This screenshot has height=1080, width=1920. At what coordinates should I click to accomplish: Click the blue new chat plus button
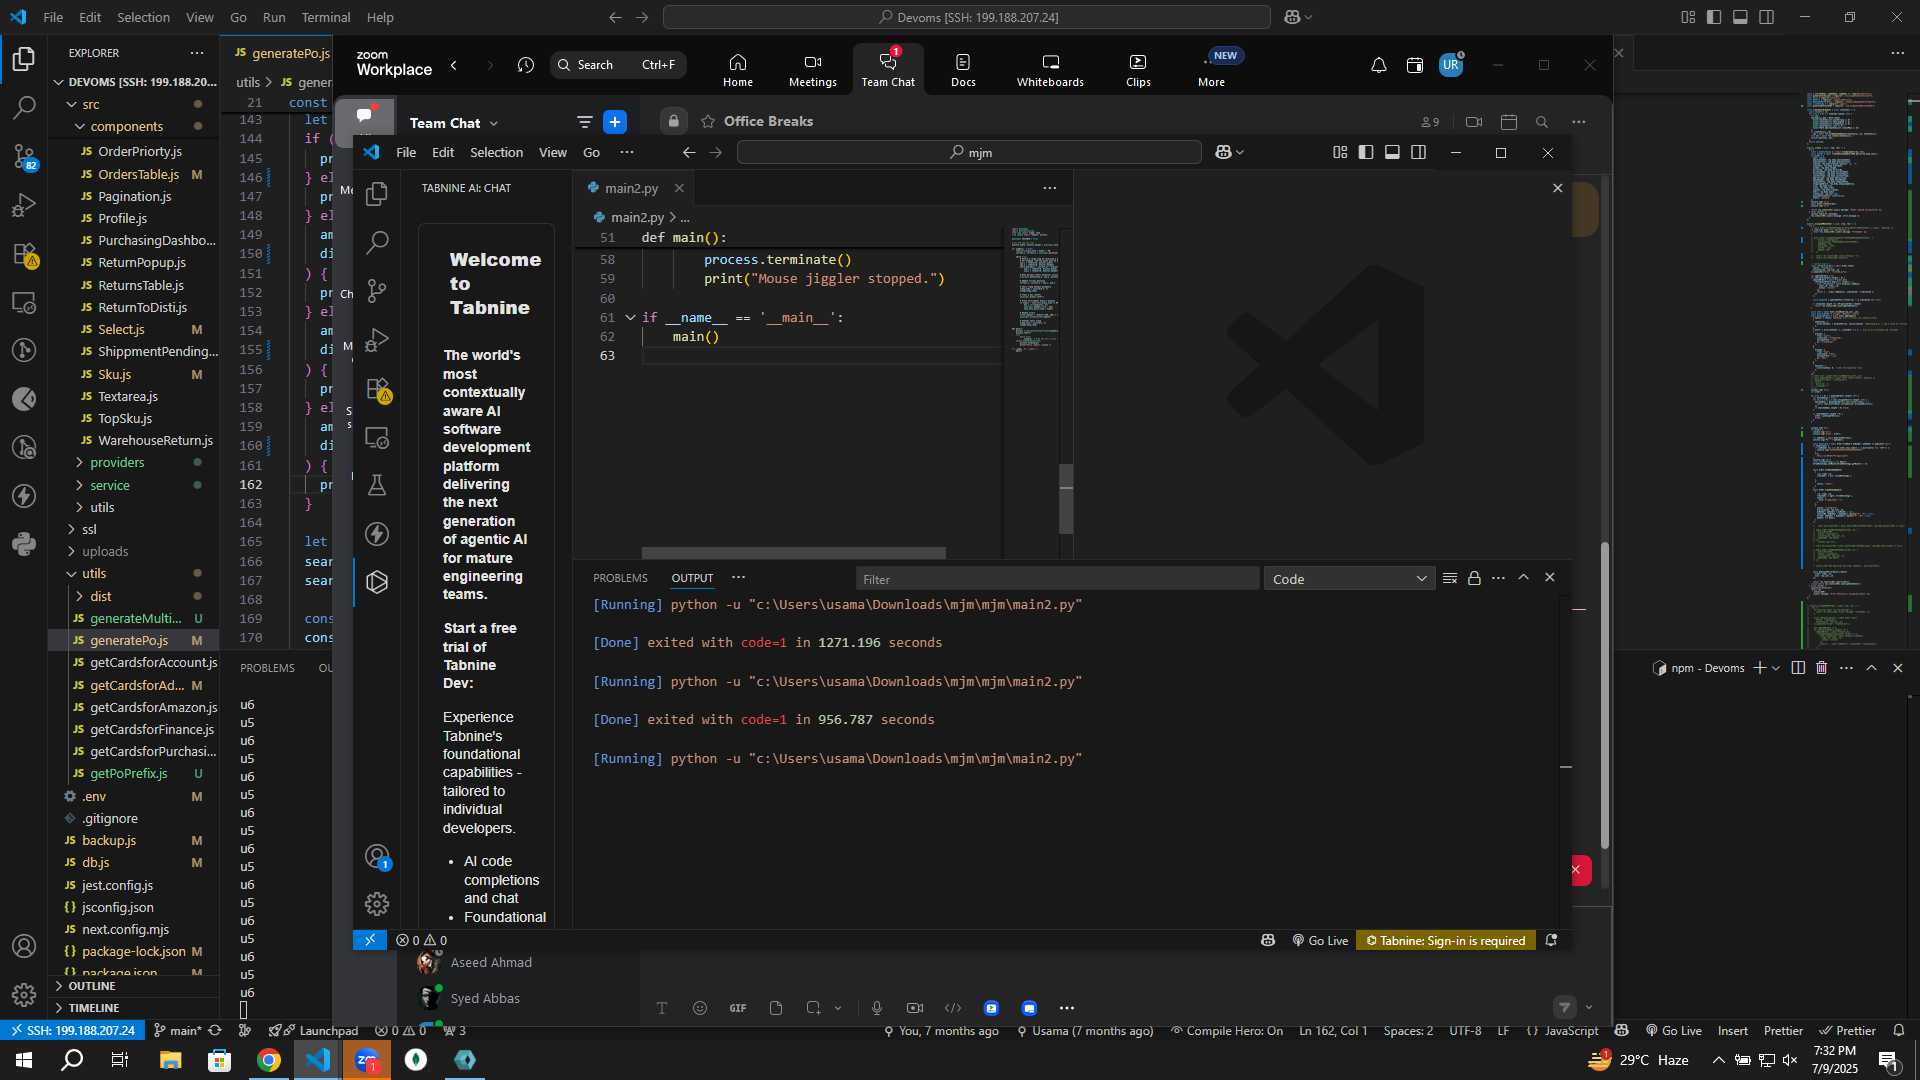pyautogui.click(x=615, y=122)
